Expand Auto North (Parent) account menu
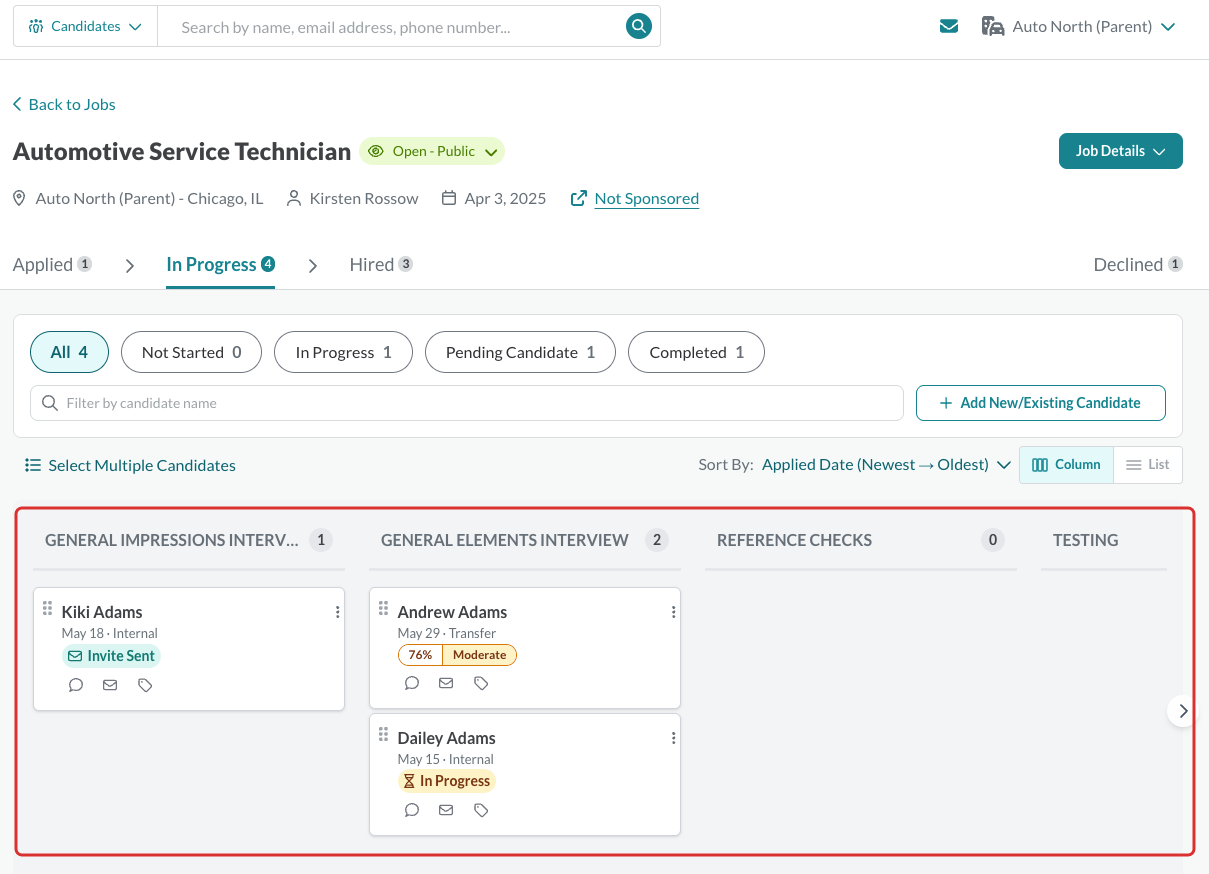Screen dimensions: 1209x874 [x=1078, y=27]
